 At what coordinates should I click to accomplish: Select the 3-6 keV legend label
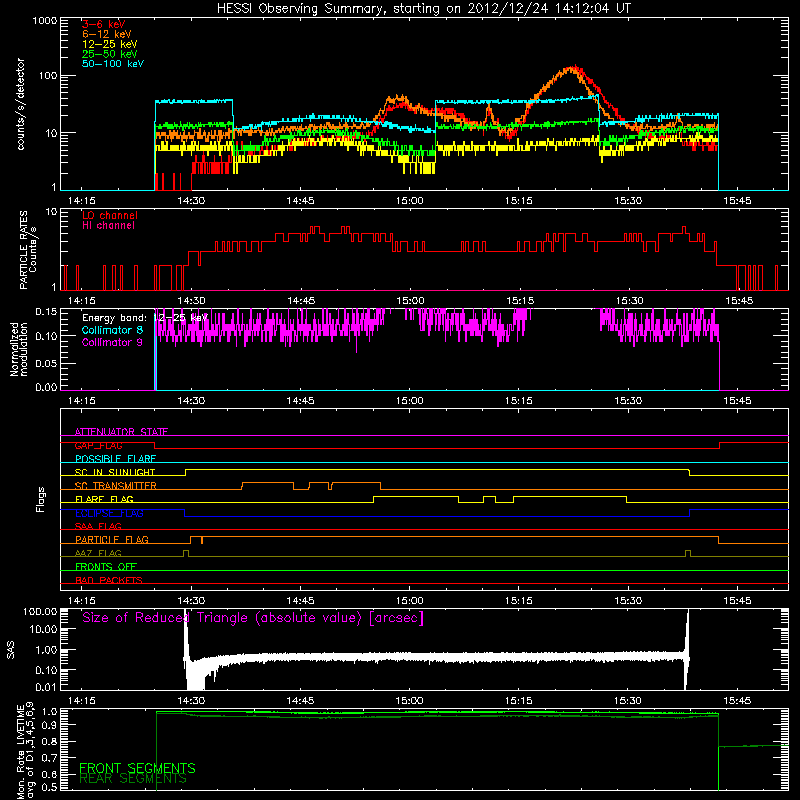[103, 24]
